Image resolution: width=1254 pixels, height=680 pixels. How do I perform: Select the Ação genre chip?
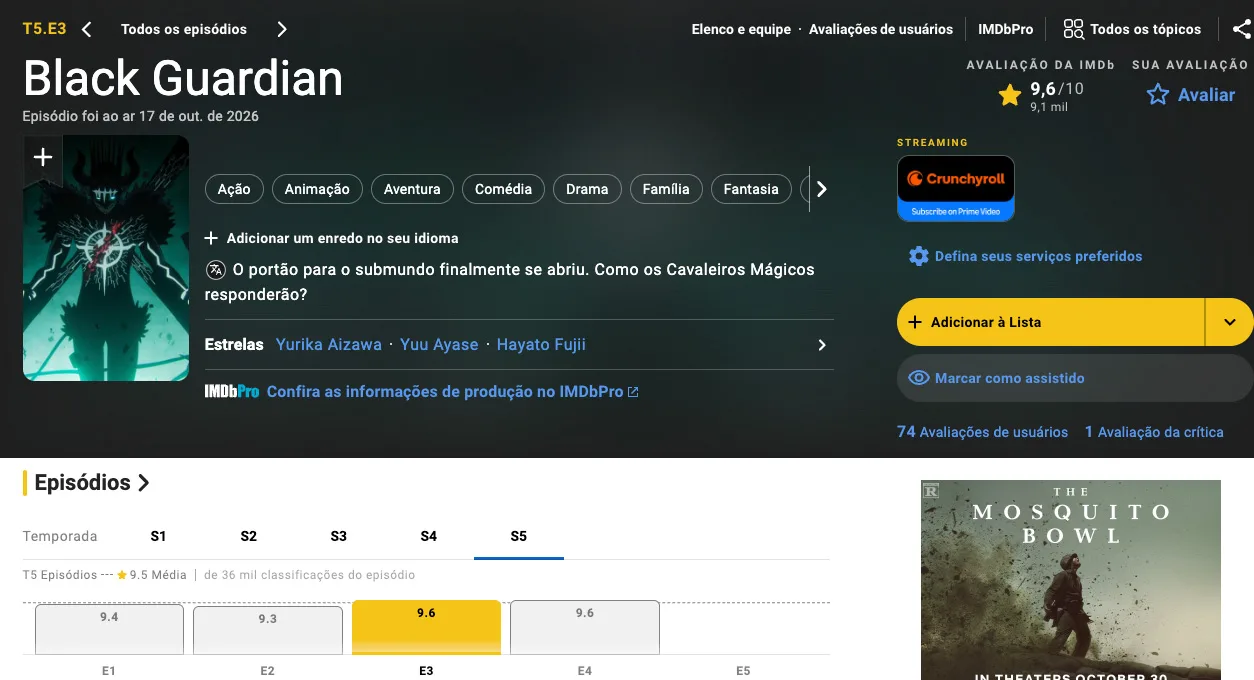[234, 189]
